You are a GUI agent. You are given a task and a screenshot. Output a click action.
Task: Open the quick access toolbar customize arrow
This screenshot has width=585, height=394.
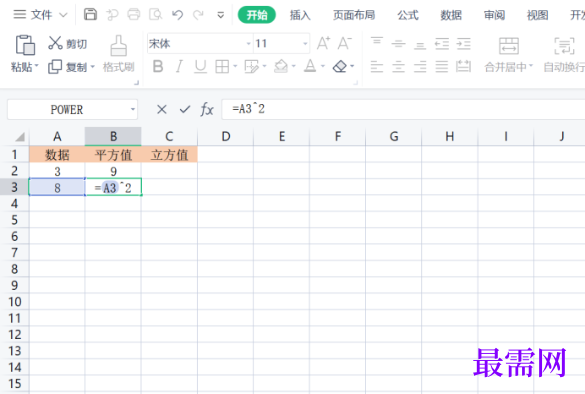click(x=220, y=15)
